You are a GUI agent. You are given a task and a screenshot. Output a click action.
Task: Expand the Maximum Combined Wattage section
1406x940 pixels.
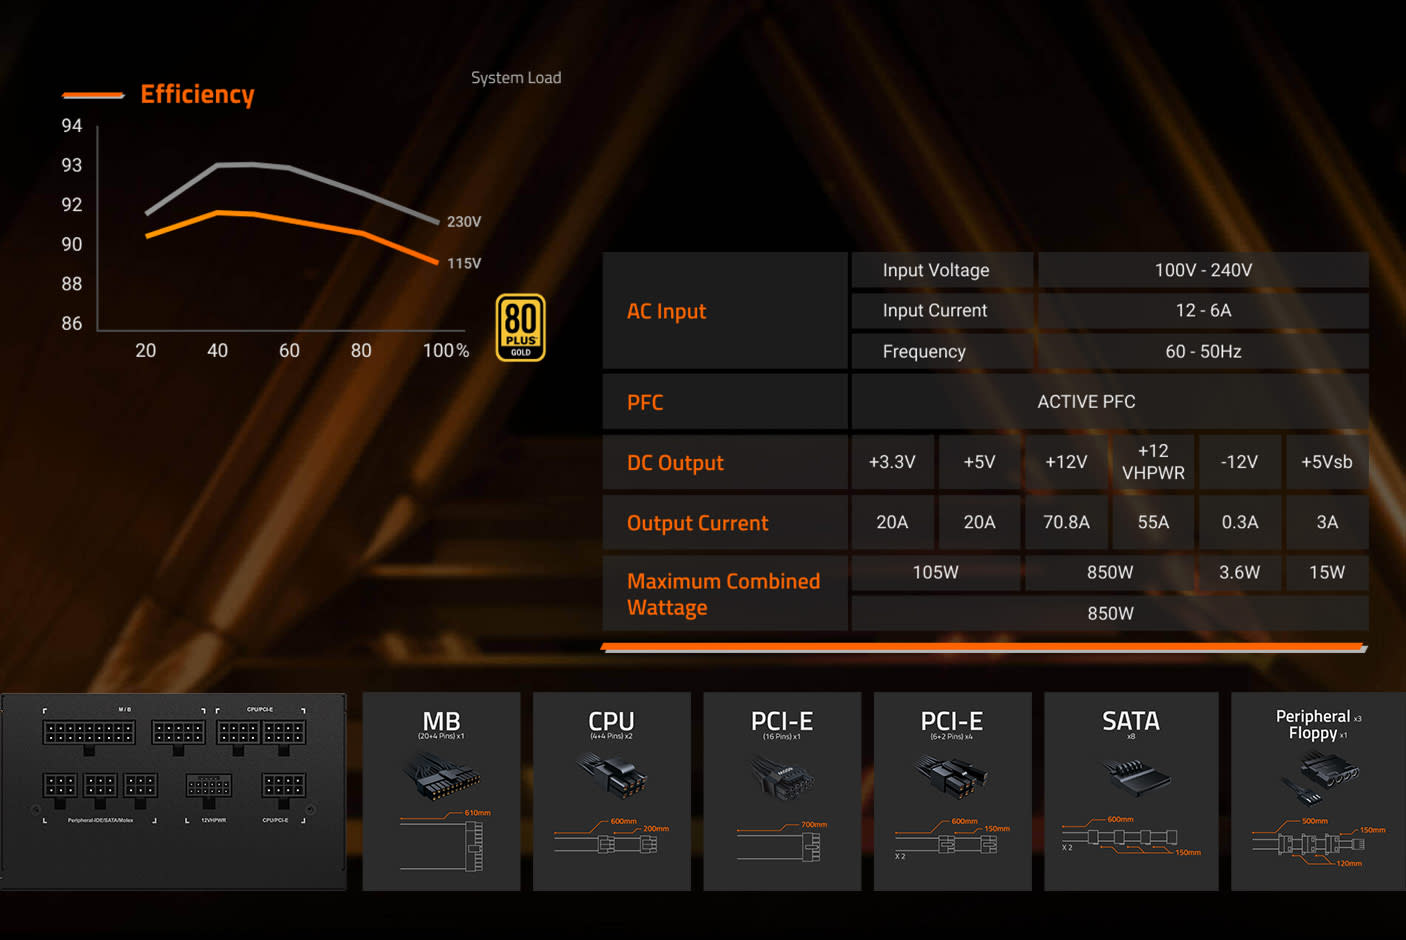[723, 594]
